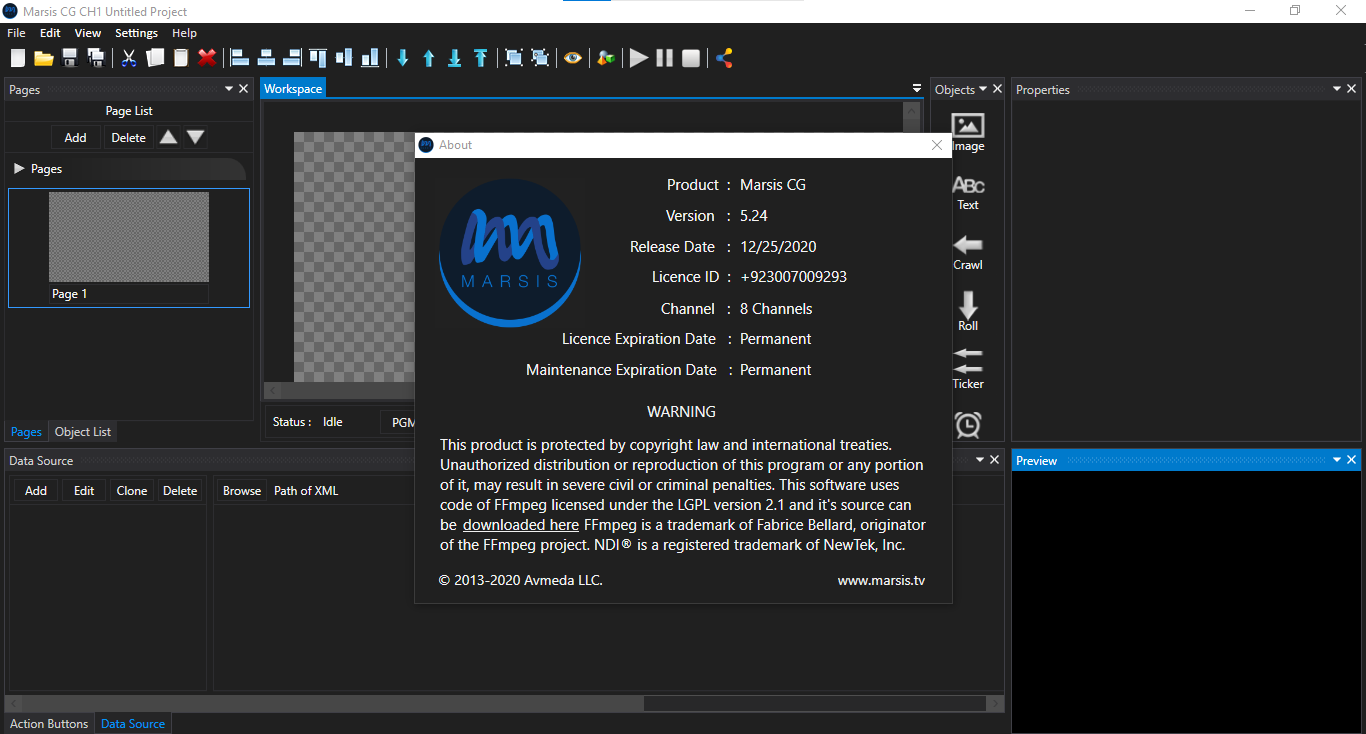The width and height of the screenshot is (1366, 734).
Task: Select the bottom Data Source tab
Action: point(133,723)
